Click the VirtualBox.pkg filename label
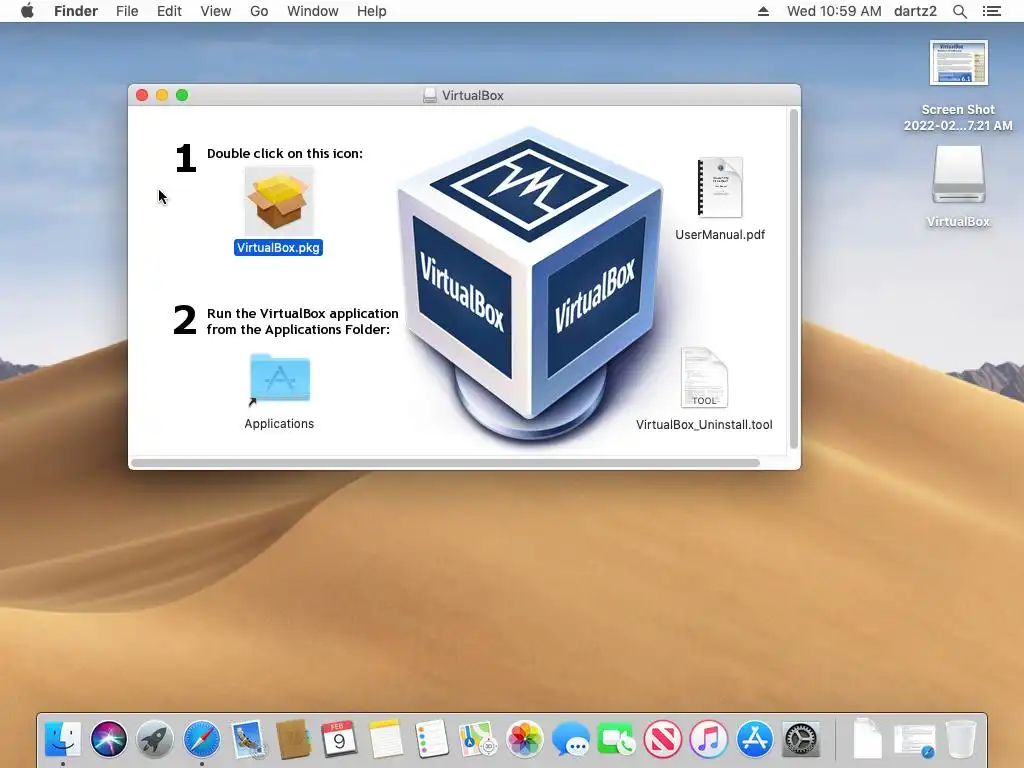Viewport: 1024px width, 768px height. point(278,248)
